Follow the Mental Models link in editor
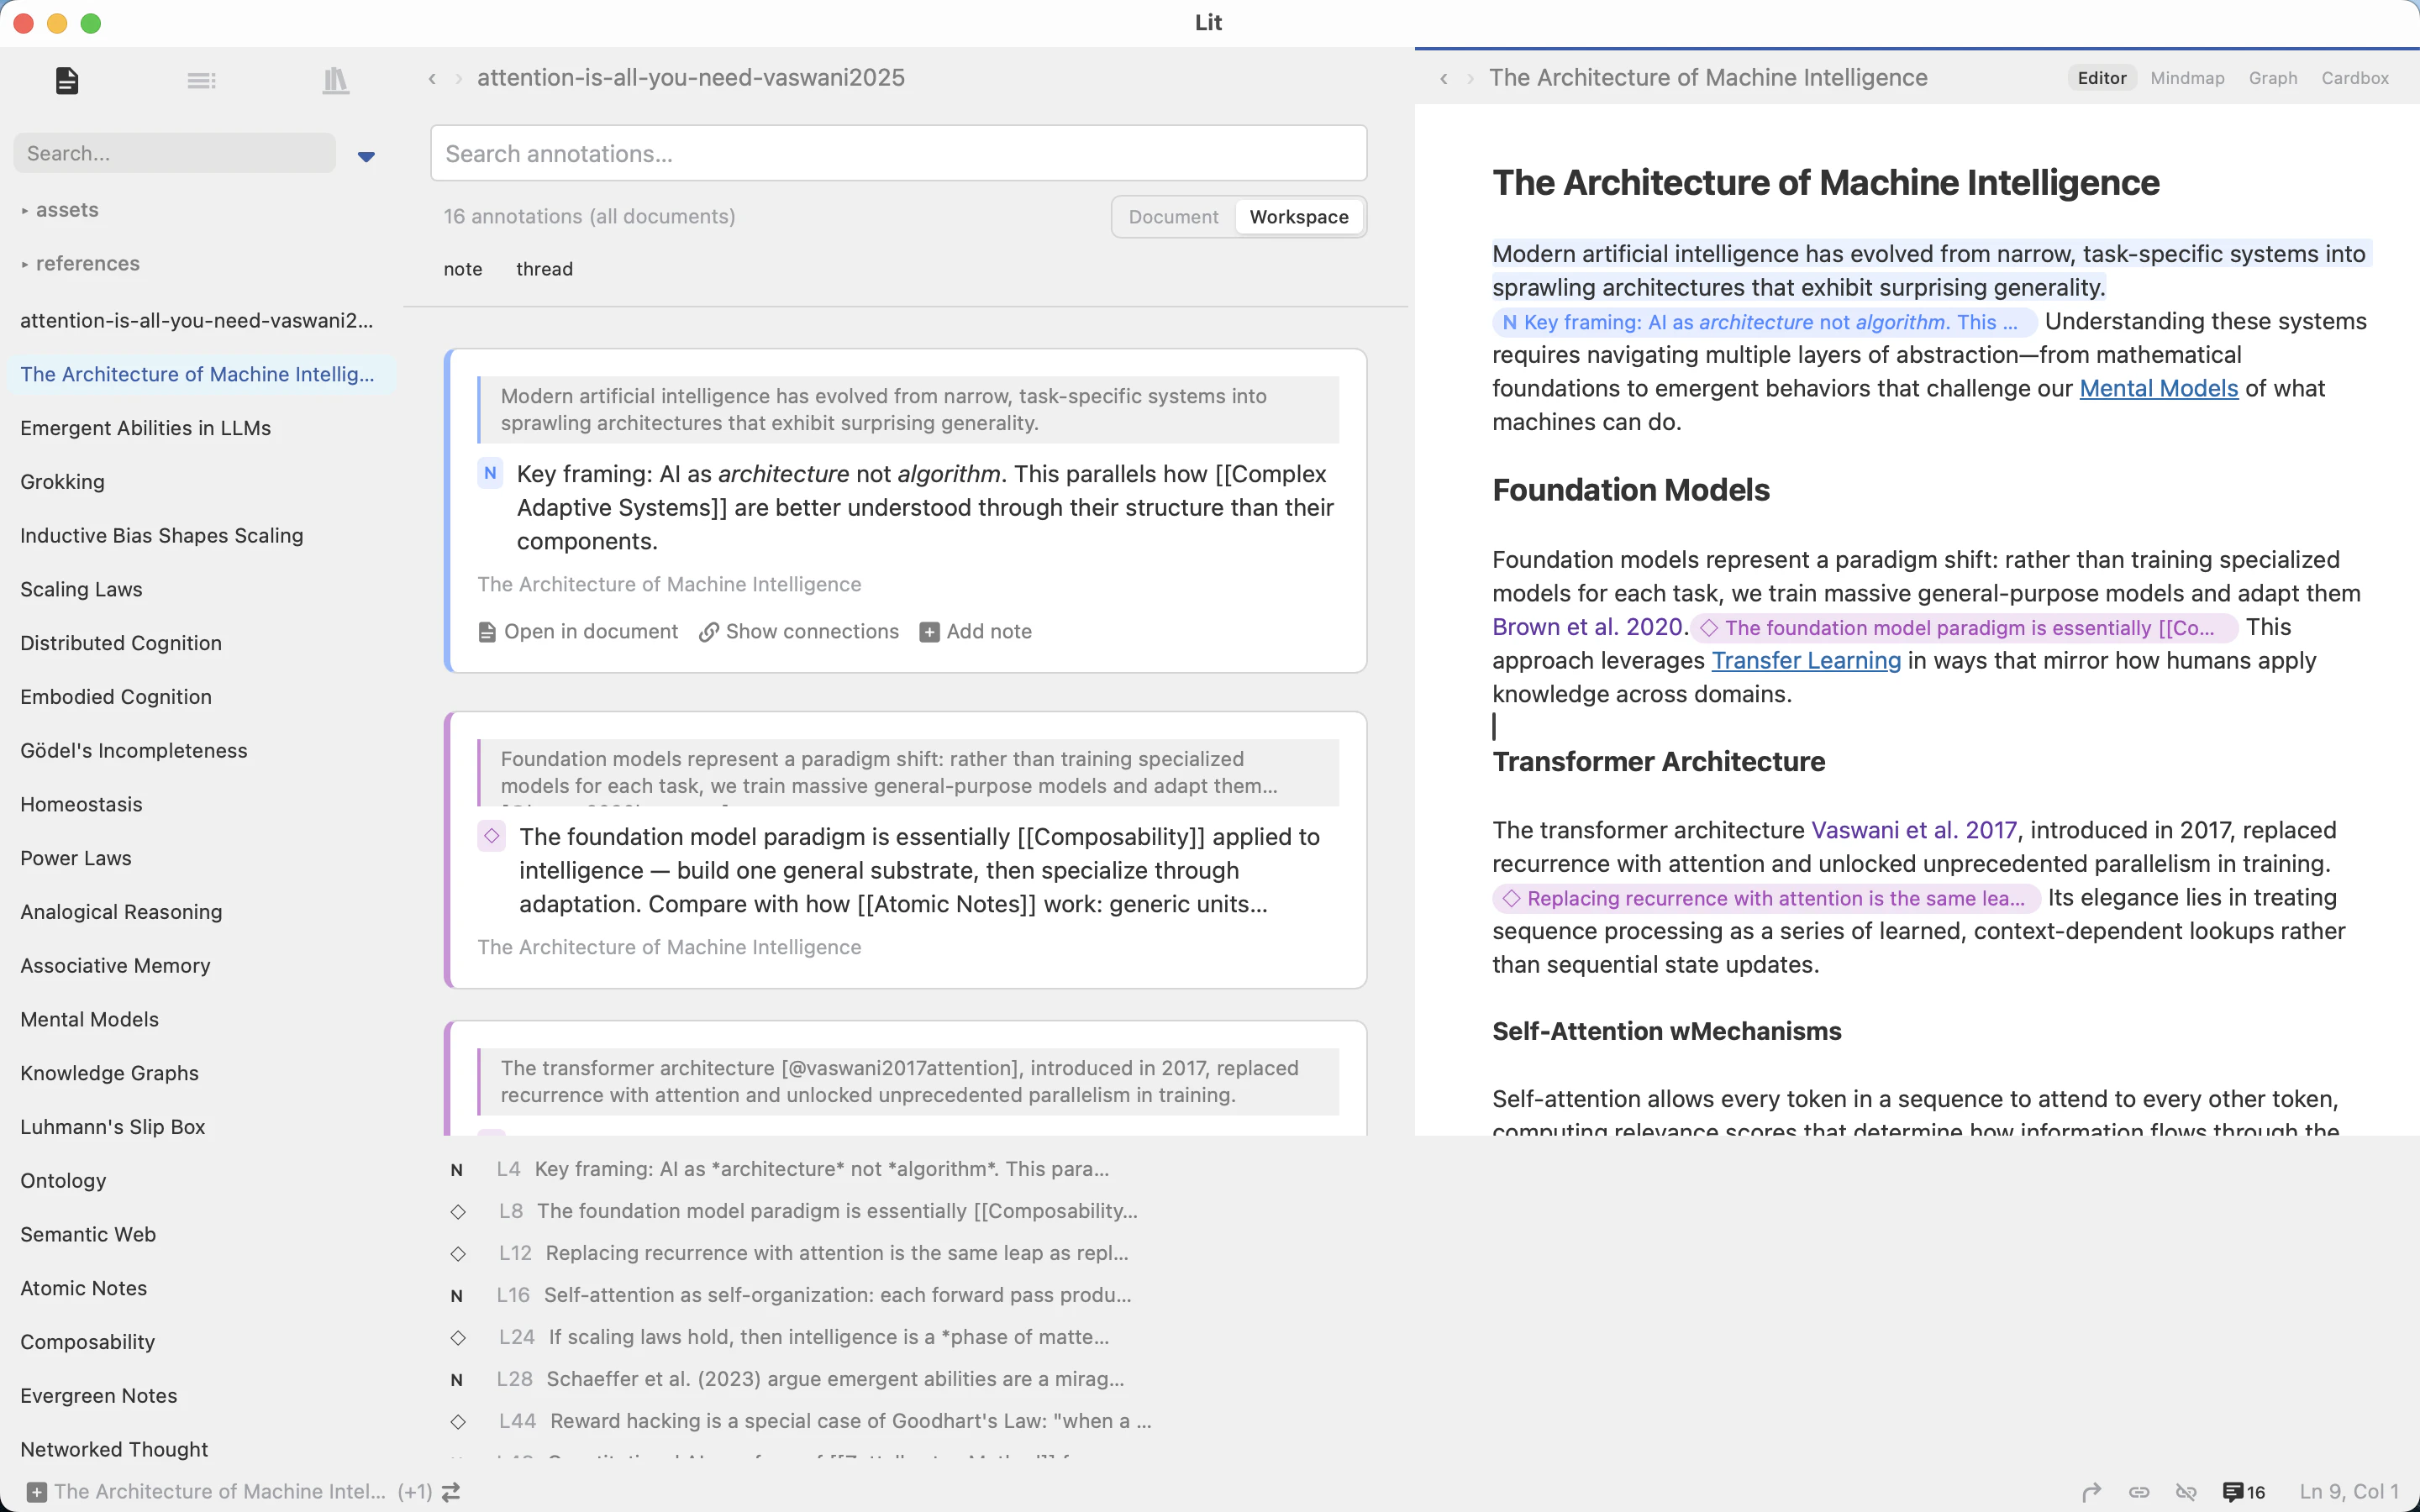This screenshot has height=1512, width=2420. [2158, 388]
